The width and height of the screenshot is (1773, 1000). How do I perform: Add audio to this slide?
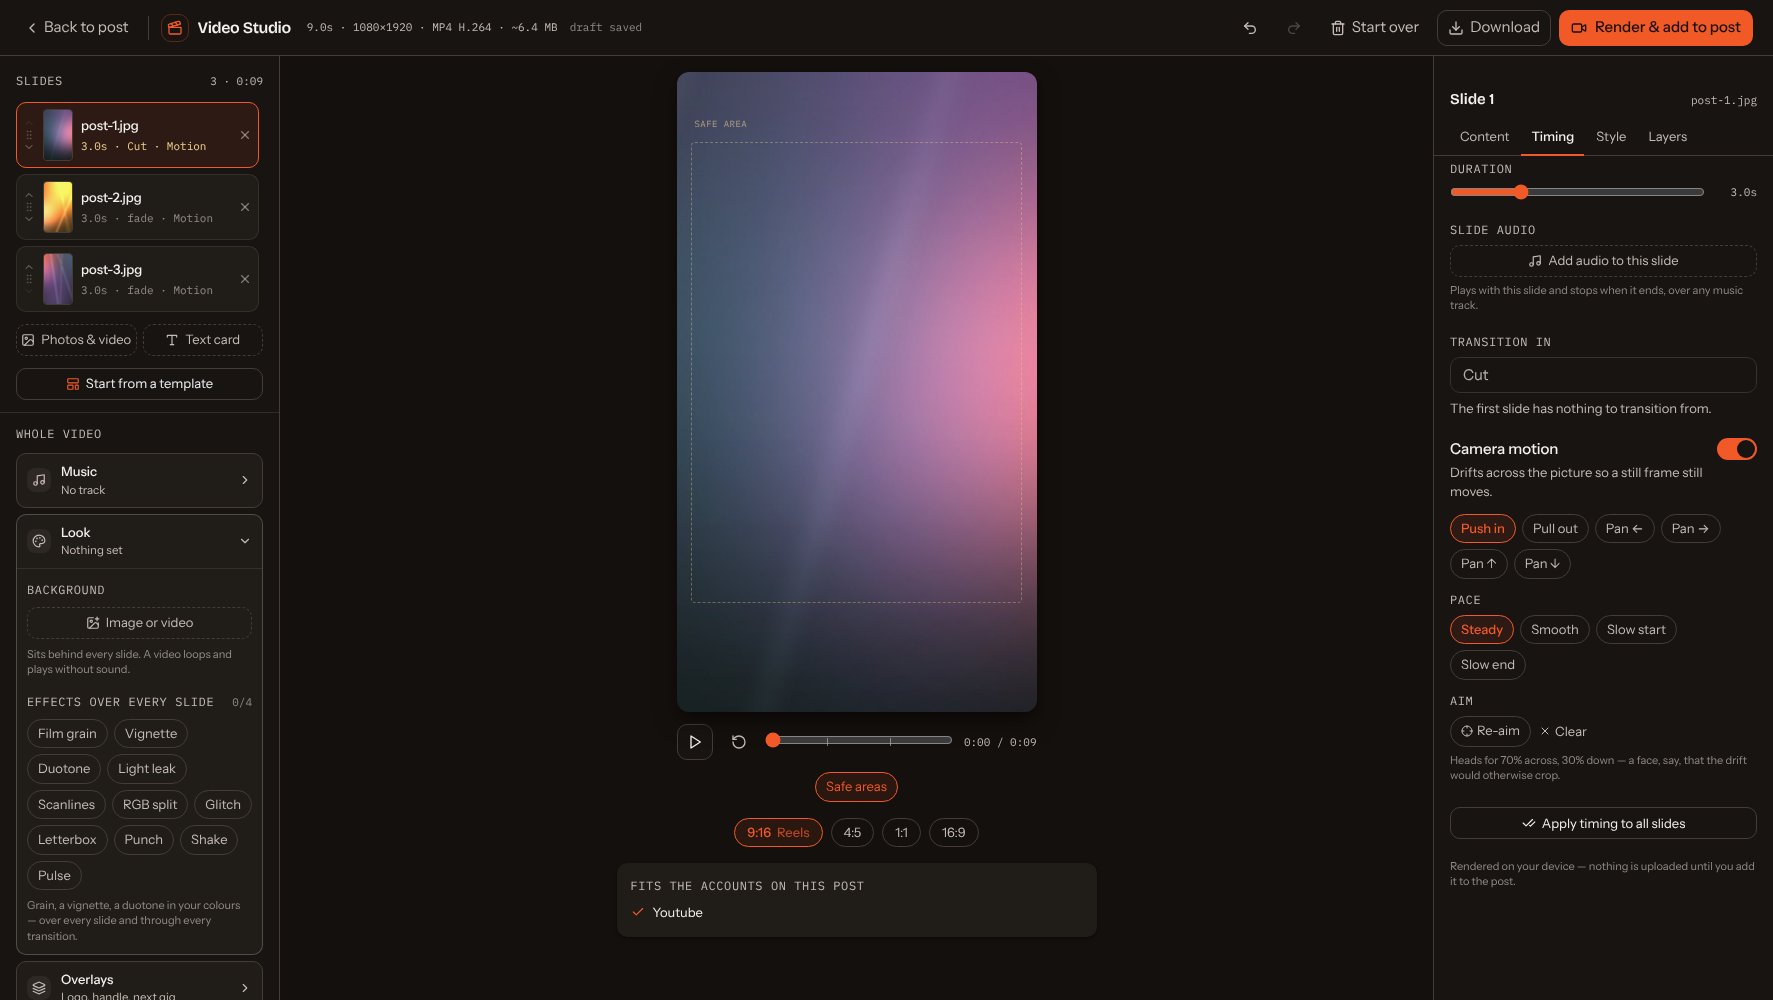point(1603,261)
